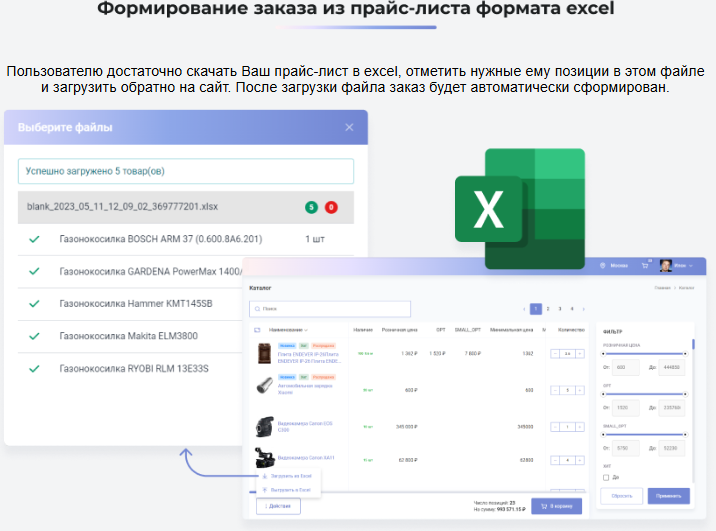Open the shopping cart icon in header
The height and width of the screenshot is (531, 716).
point(646,266)
